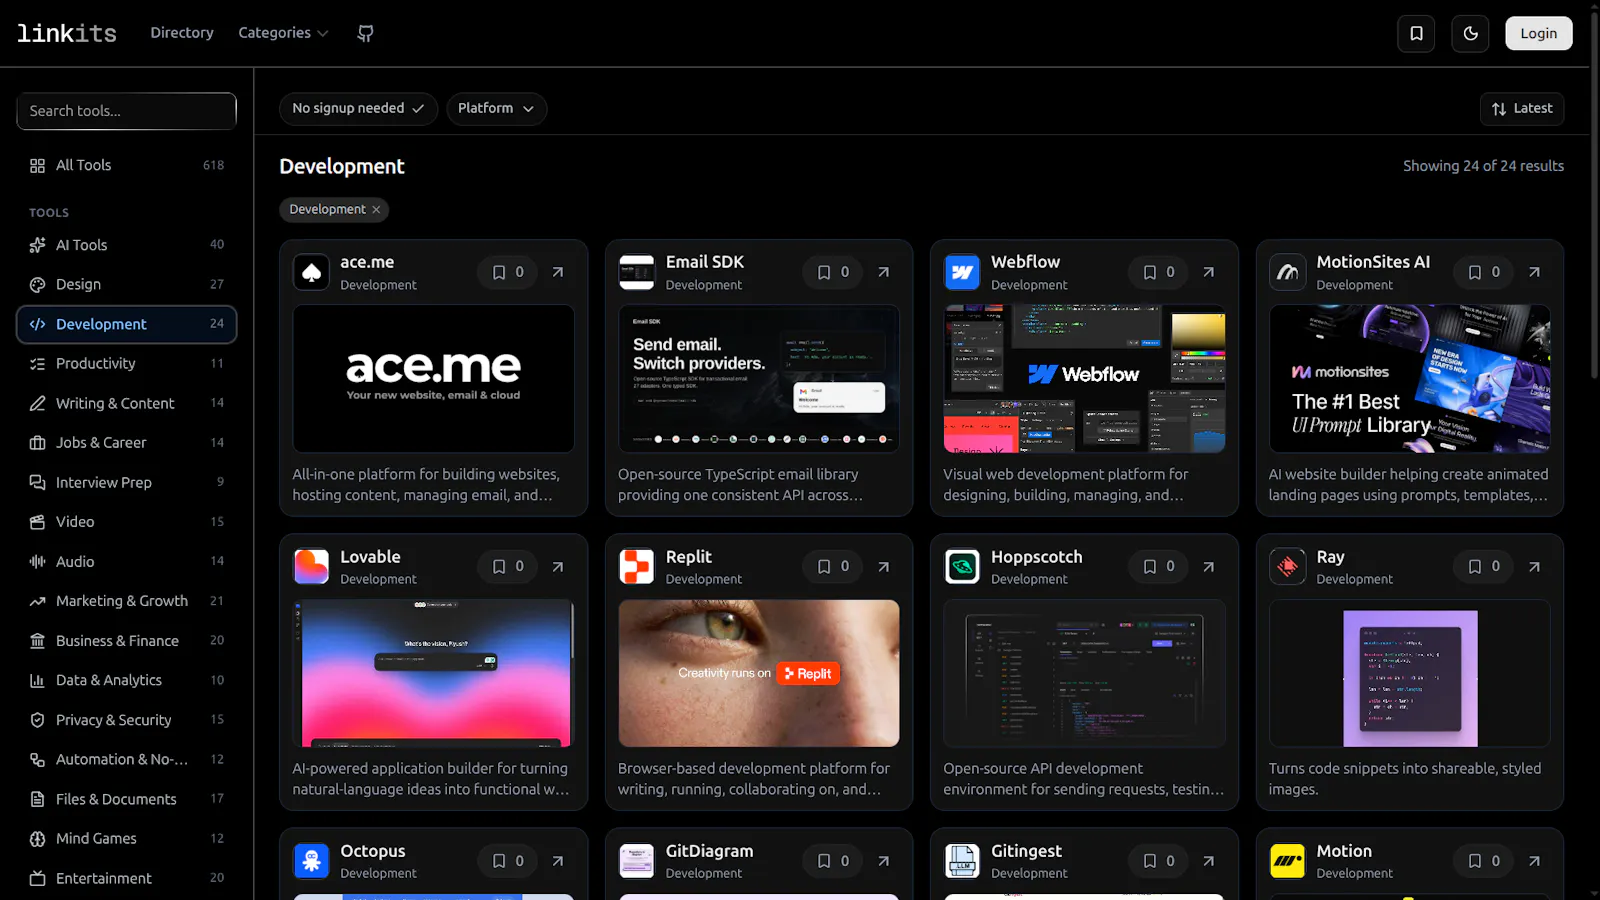Open ace.me external link arrow
Viewport: 1600px width, 900px height.
click(x=558, y=272)
